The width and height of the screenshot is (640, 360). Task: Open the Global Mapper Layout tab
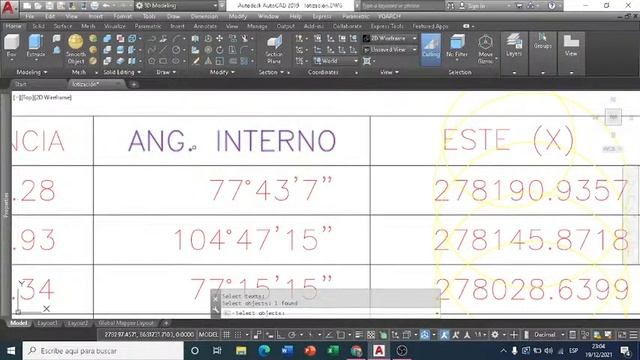126,323
